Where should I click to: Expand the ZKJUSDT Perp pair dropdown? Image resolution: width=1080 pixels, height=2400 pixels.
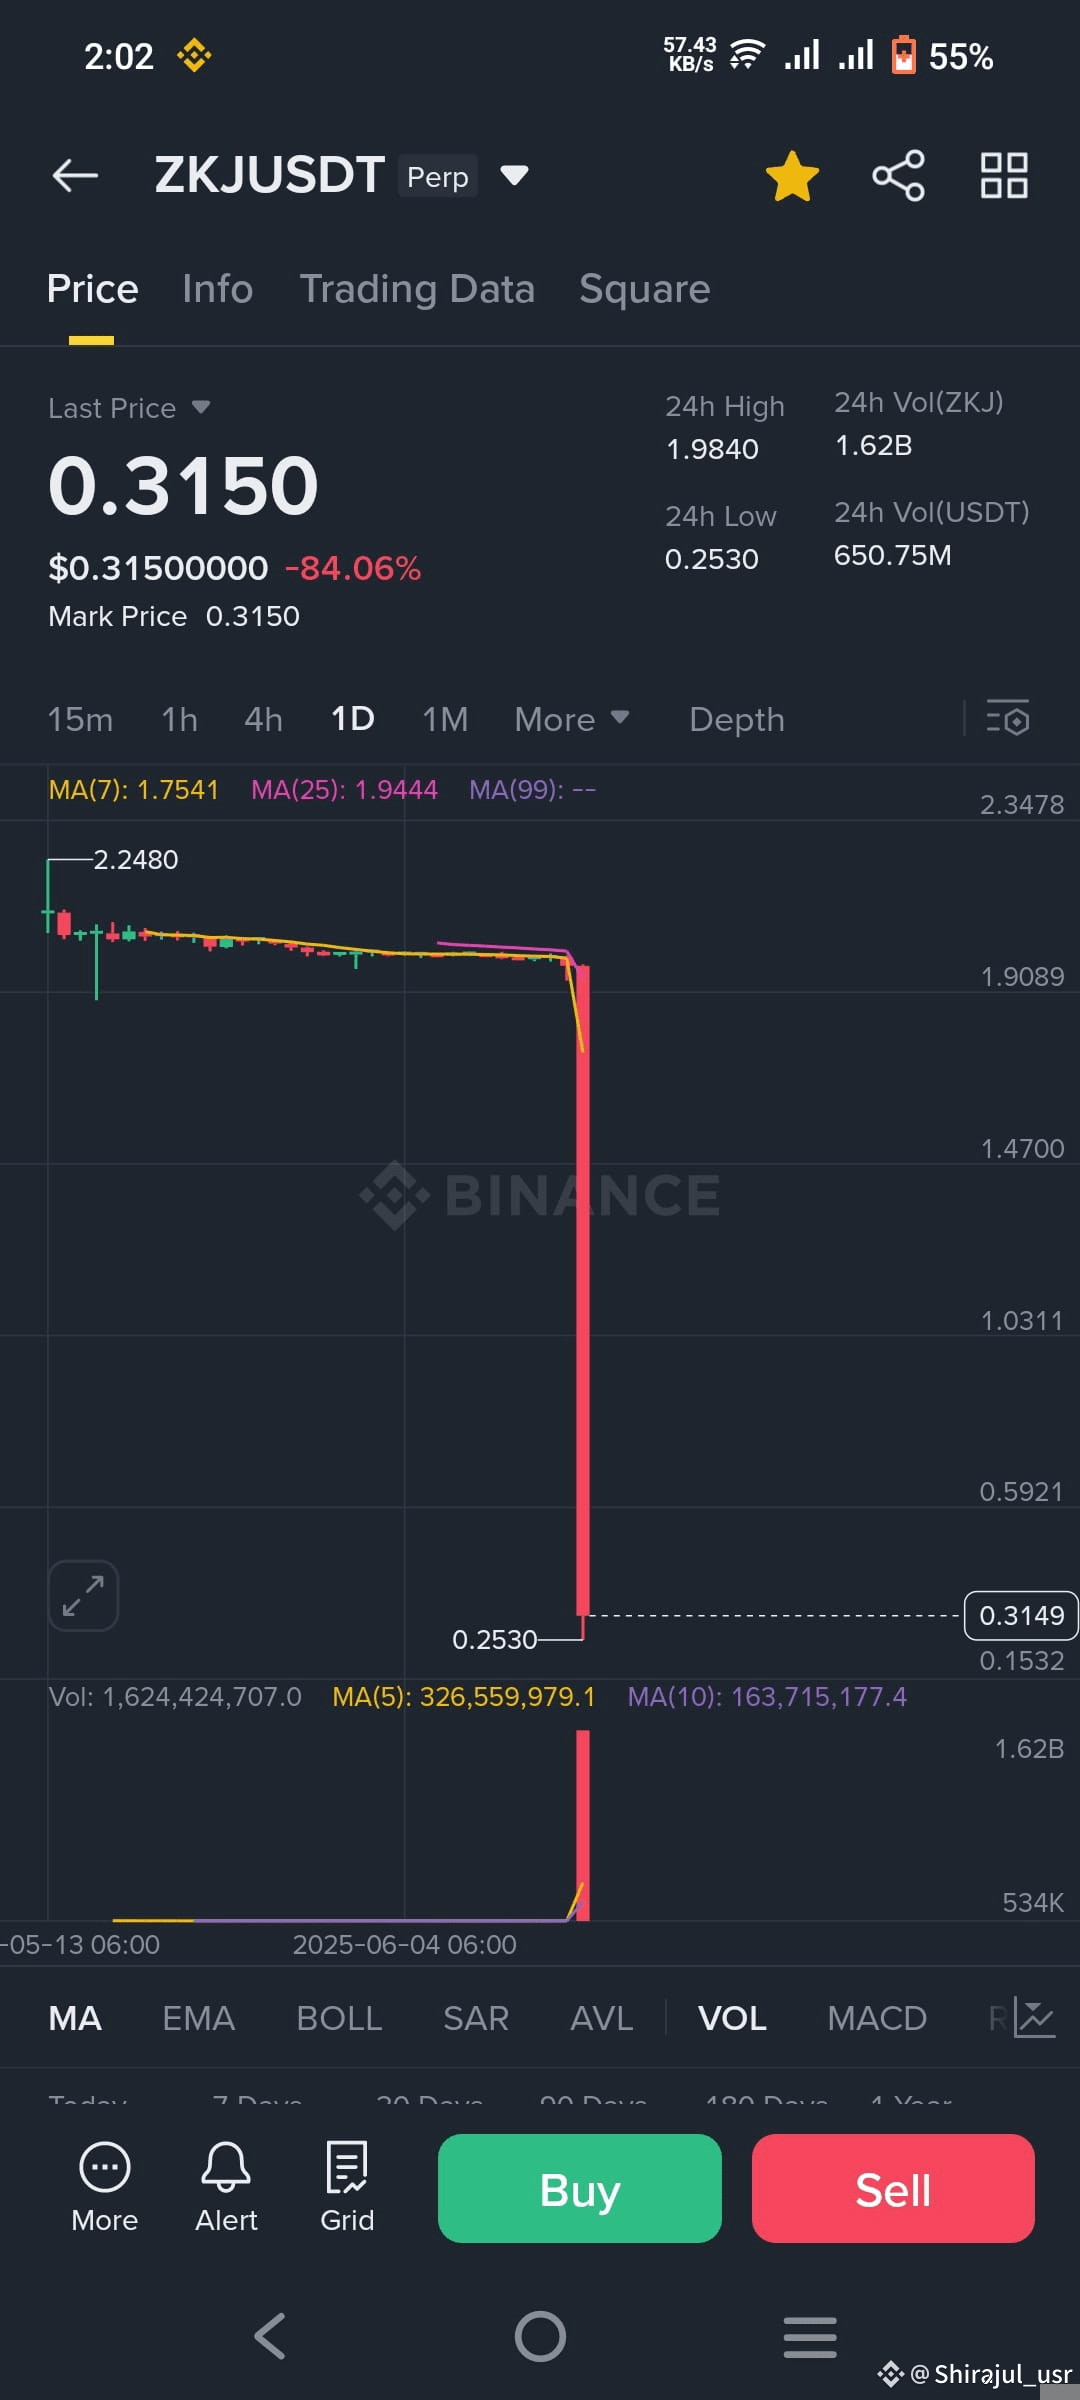tap(514, 176)
